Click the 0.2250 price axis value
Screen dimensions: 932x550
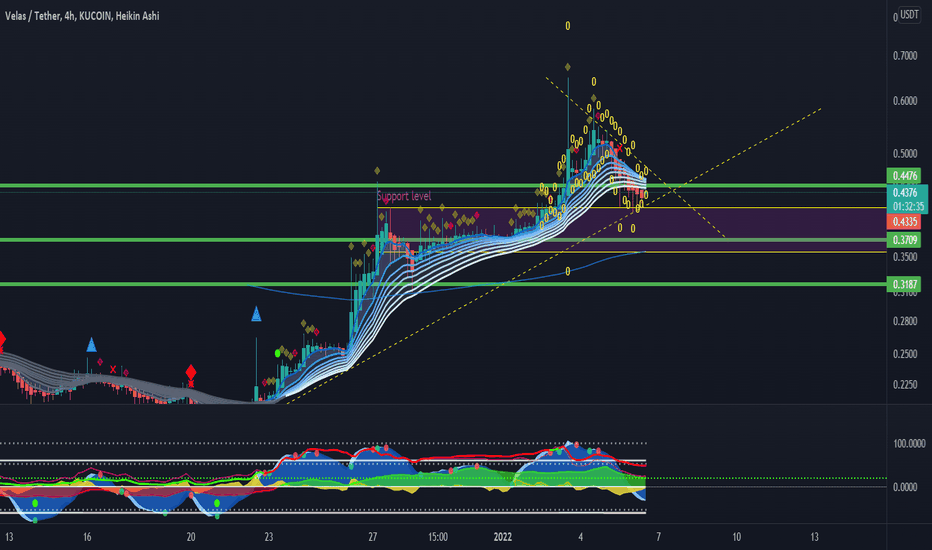(905, 385)
